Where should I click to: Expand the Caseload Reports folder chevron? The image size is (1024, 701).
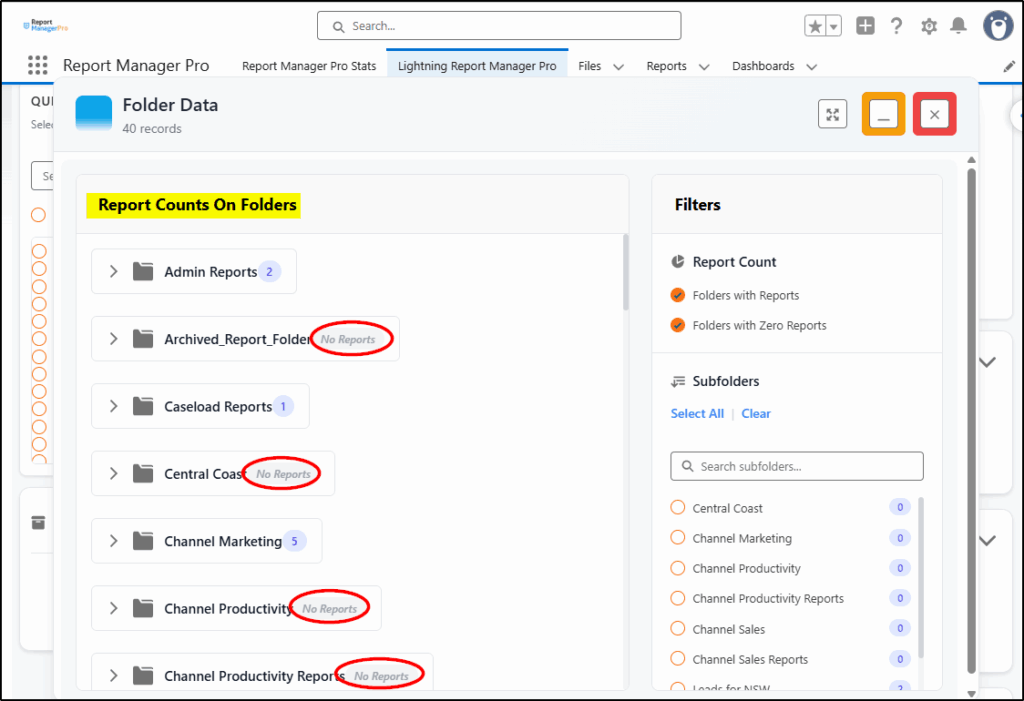[113, 406]
